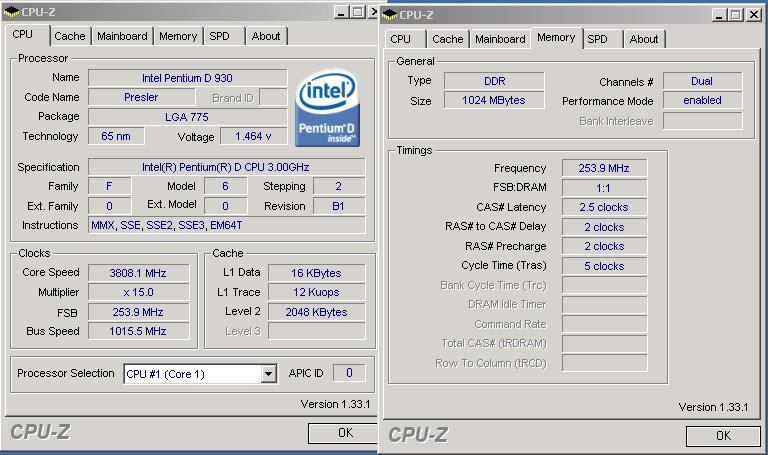The height and width of the screenshot is (455, 768).
Task: Click the empty Bank Interleave field
Action: 702,121
